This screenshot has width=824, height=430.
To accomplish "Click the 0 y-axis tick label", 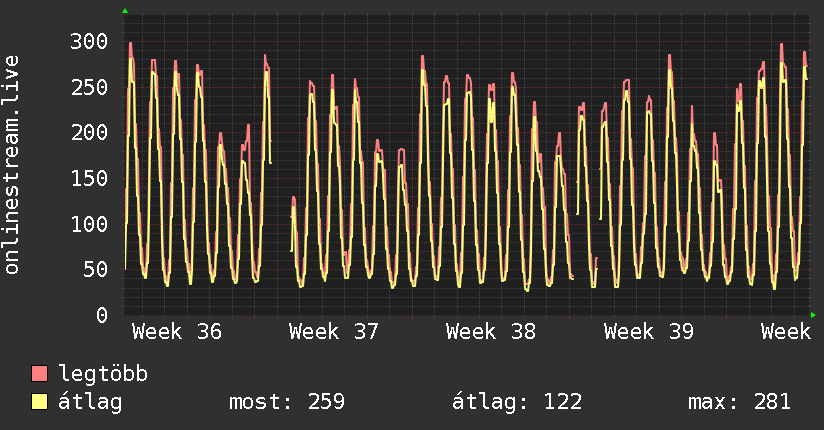I will [102, 315].
